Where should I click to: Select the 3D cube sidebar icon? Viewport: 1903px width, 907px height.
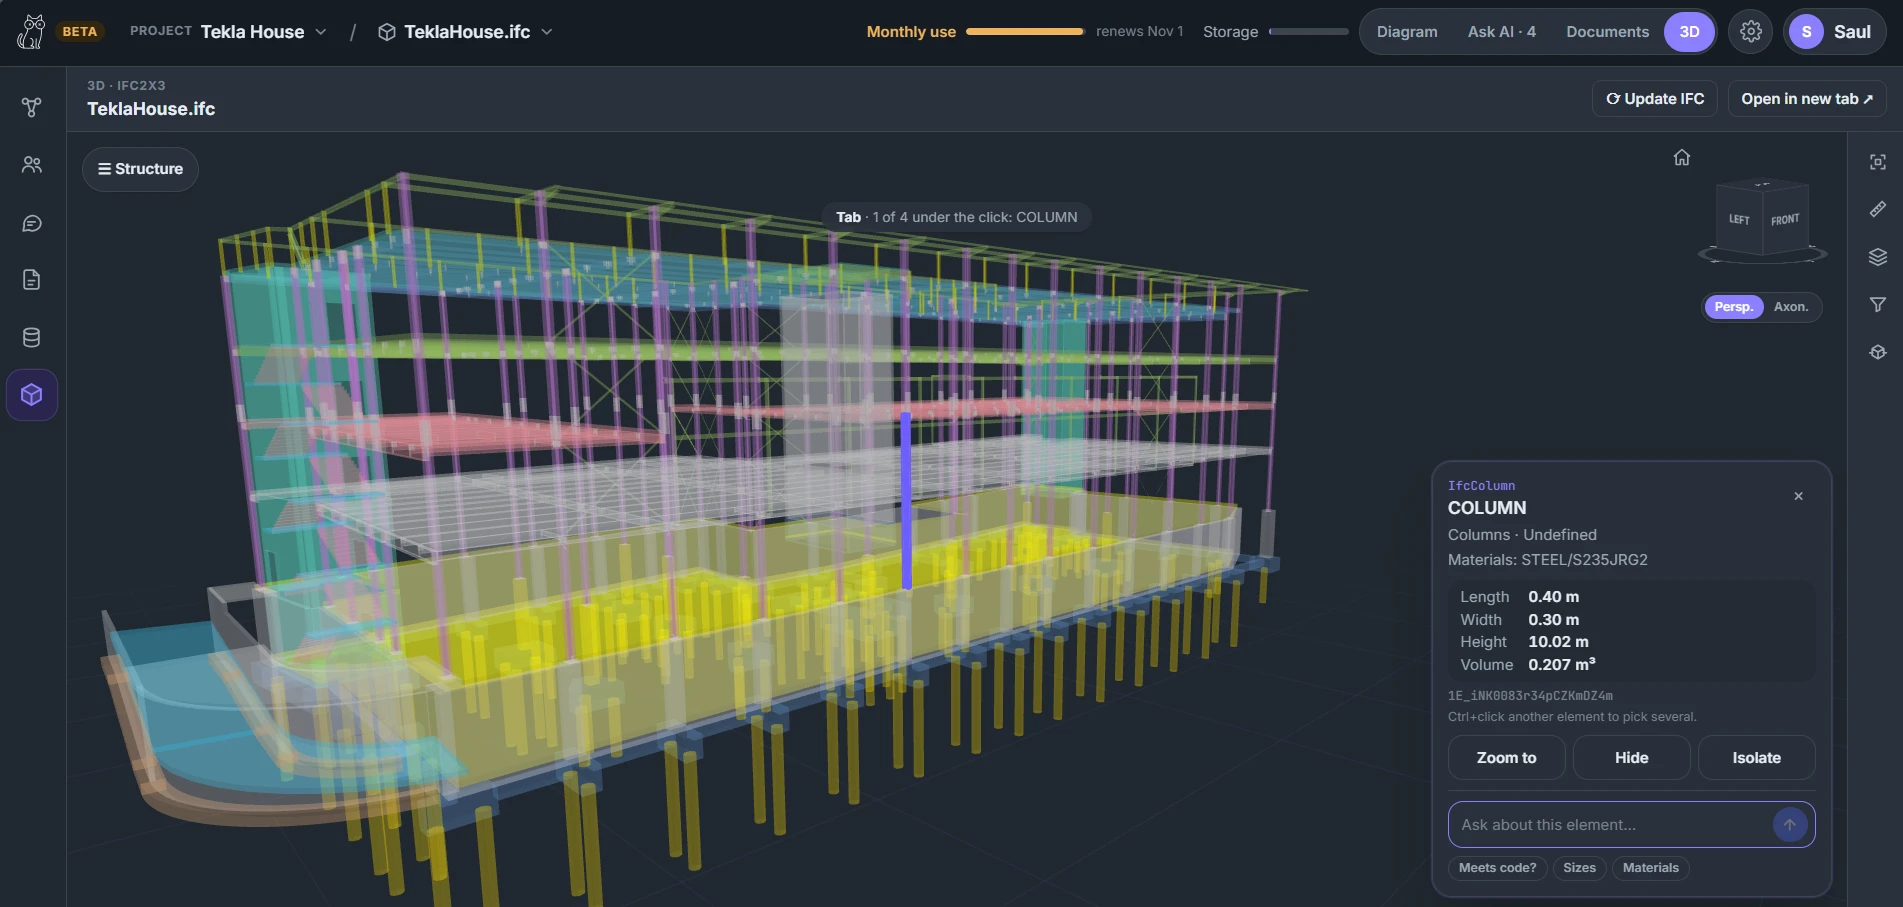[32, 395]
